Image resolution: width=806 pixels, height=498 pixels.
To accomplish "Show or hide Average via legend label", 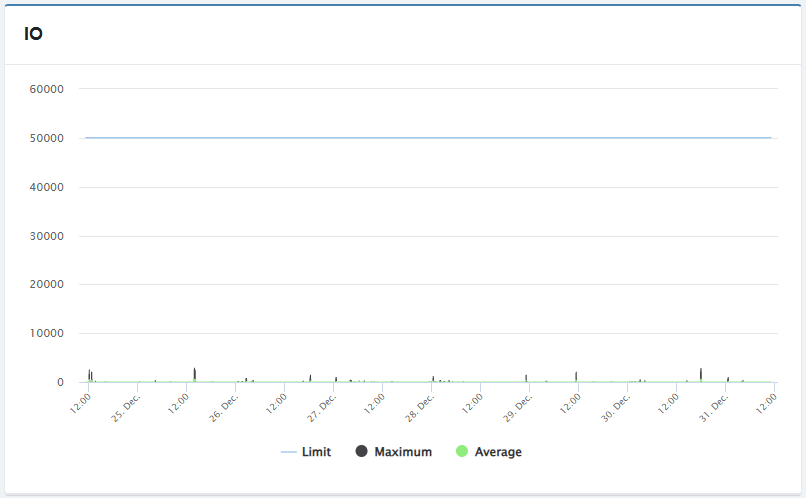I will (498, 452).
